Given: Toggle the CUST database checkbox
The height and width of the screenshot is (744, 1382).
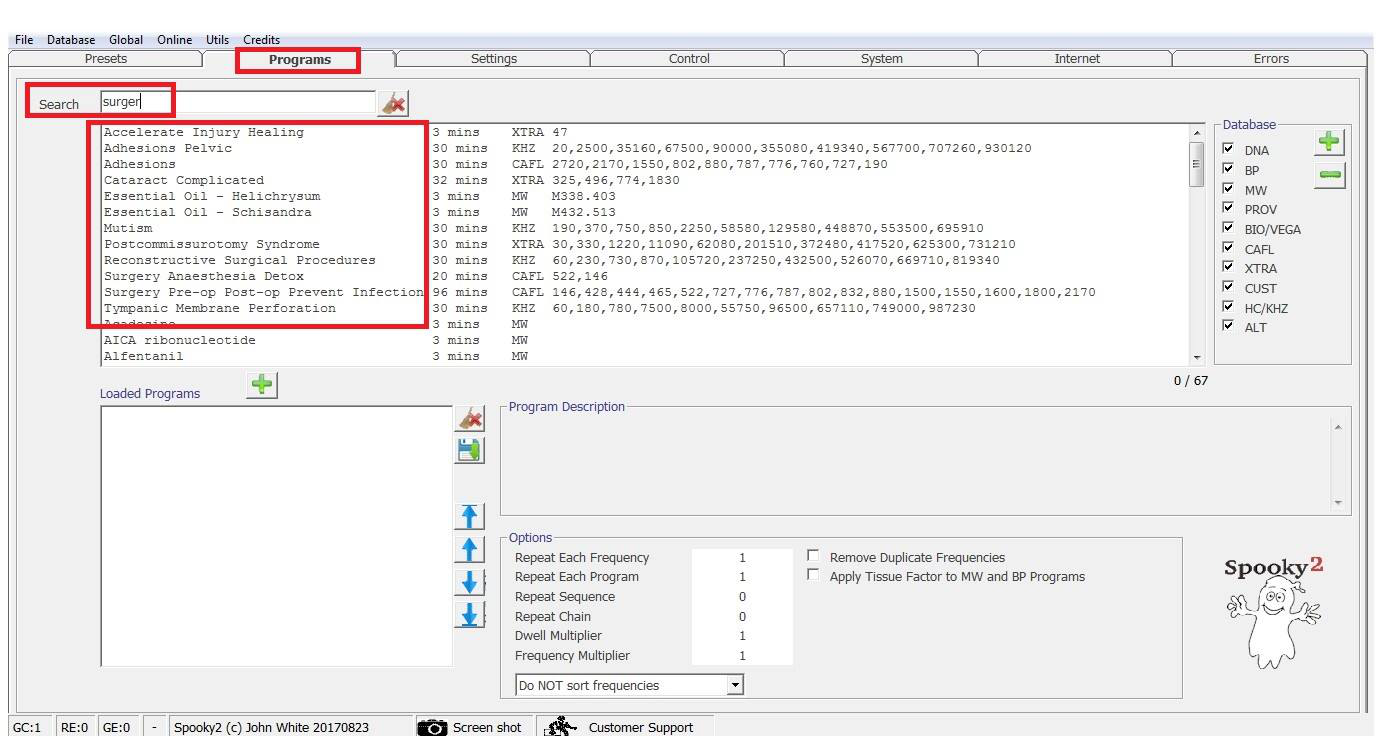Looking at the screenshot, I should 1229,286.
